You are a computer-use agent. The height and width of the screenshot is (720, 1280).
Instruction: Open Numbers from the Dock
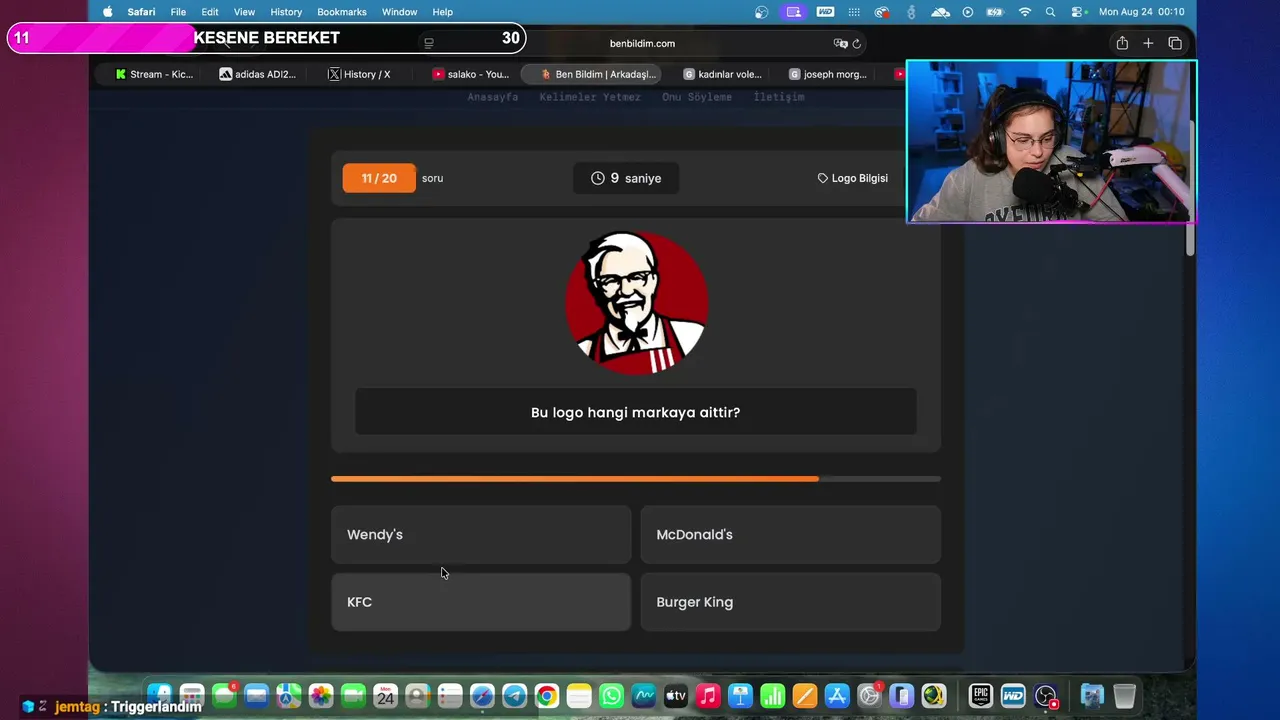772,696
